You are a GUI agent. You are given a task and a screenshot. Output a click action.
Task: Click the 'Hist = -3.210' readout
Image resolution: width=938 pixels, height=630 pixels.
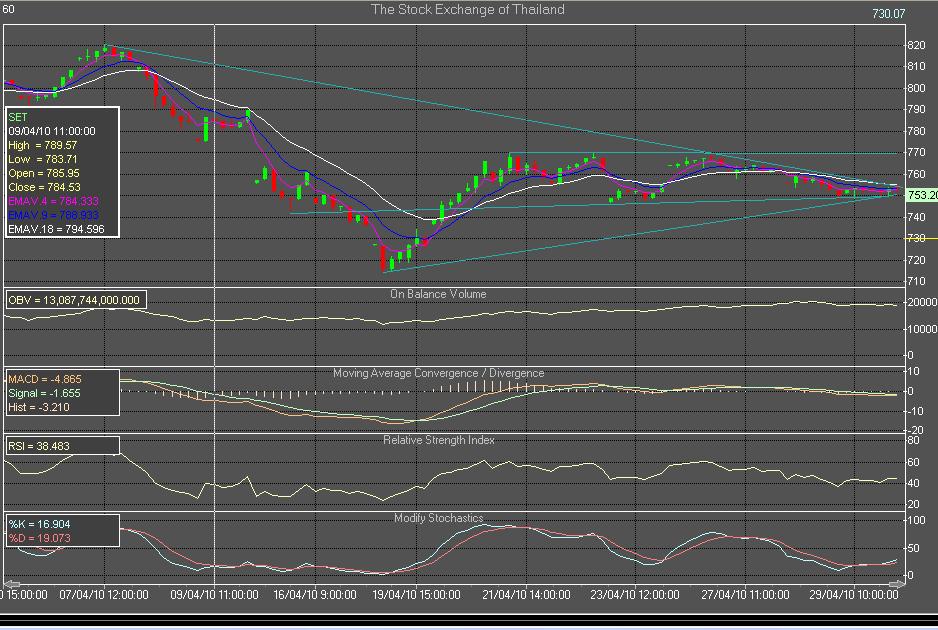click(x=39, y=407)
